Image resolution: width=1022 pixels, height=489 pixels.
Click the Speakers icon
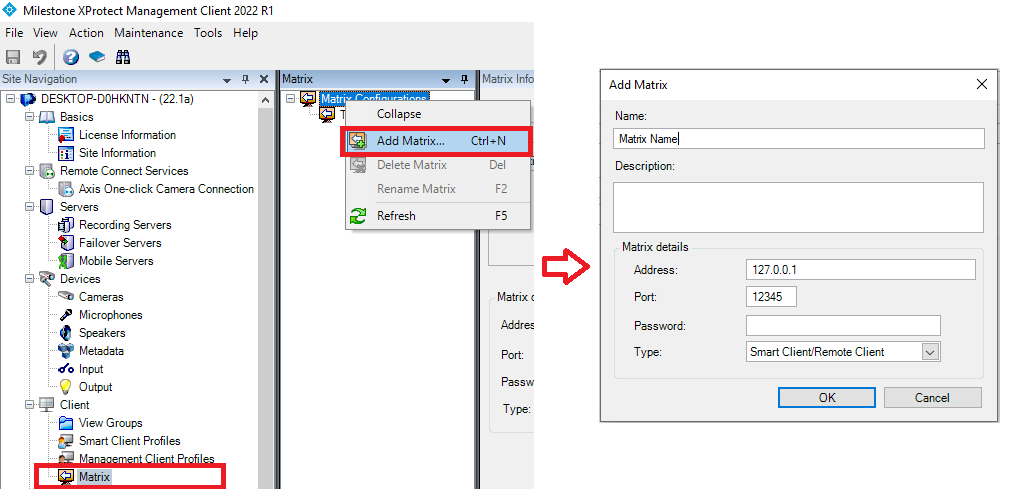click(x=66, y=333)
